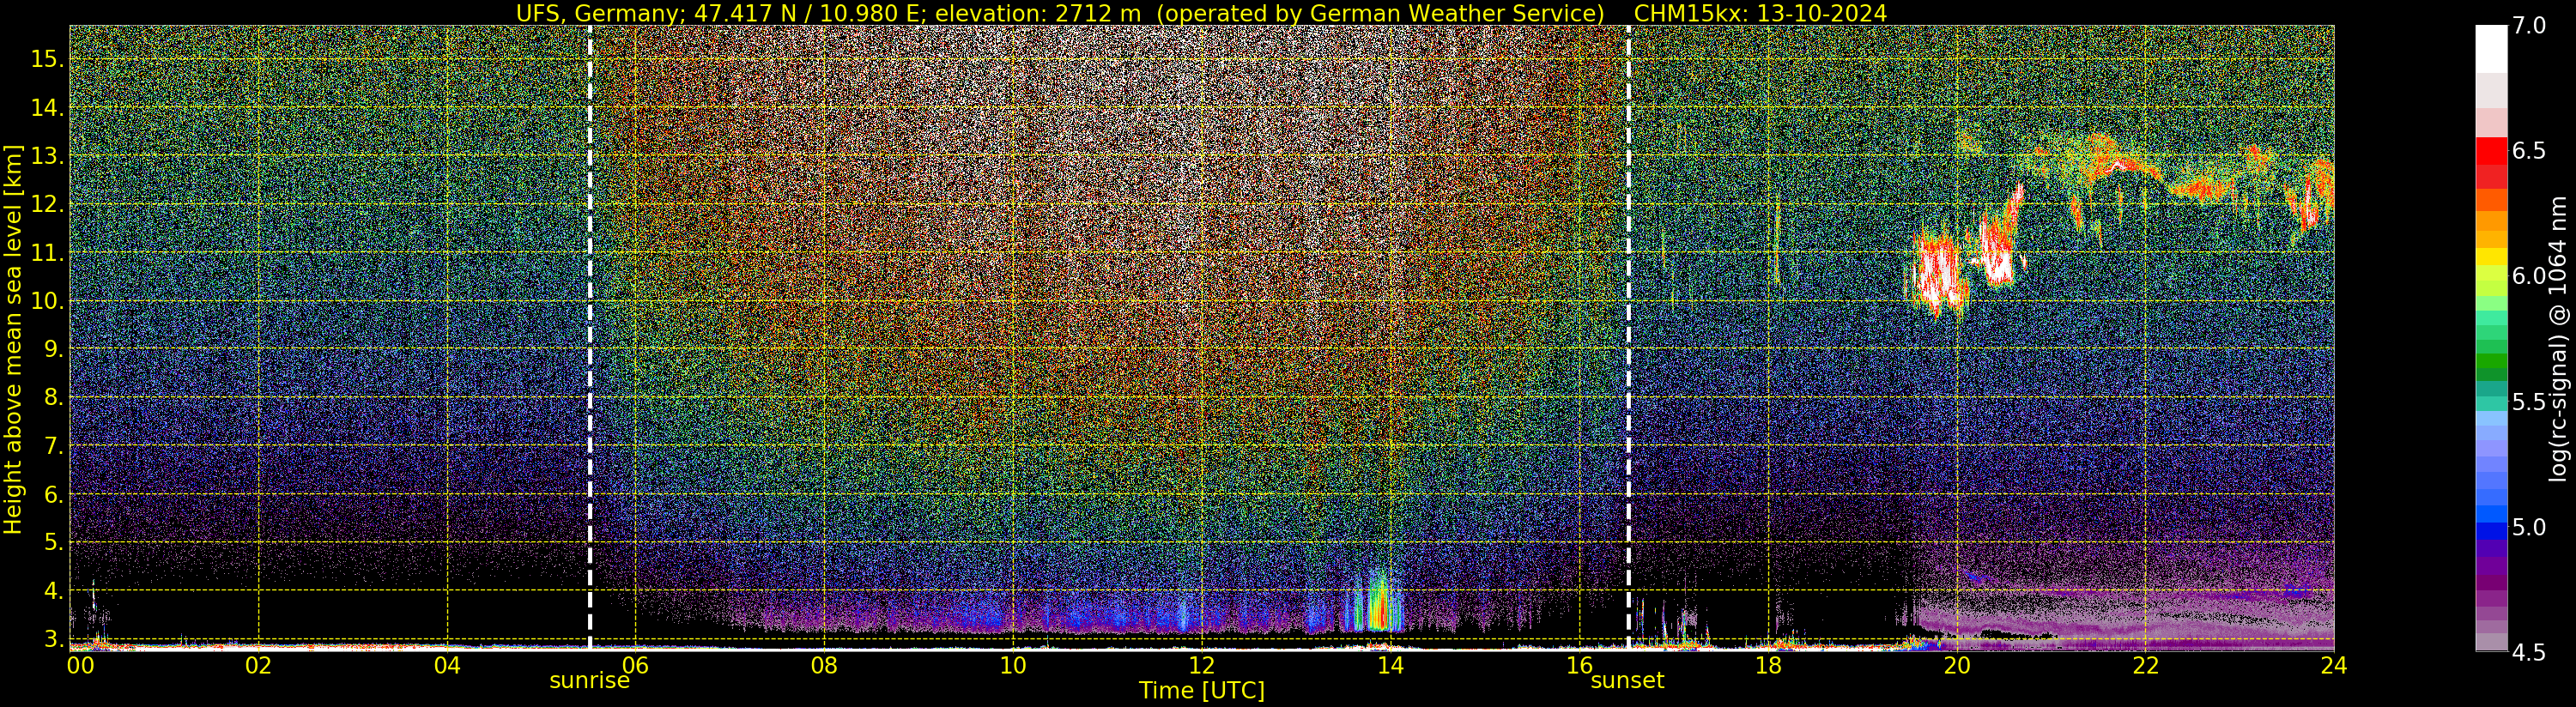Image resolution: width=2576 pixels, height=707 pixels.
Task: Click the height axis tick '9.'
Action: click(x=53, y=349)
